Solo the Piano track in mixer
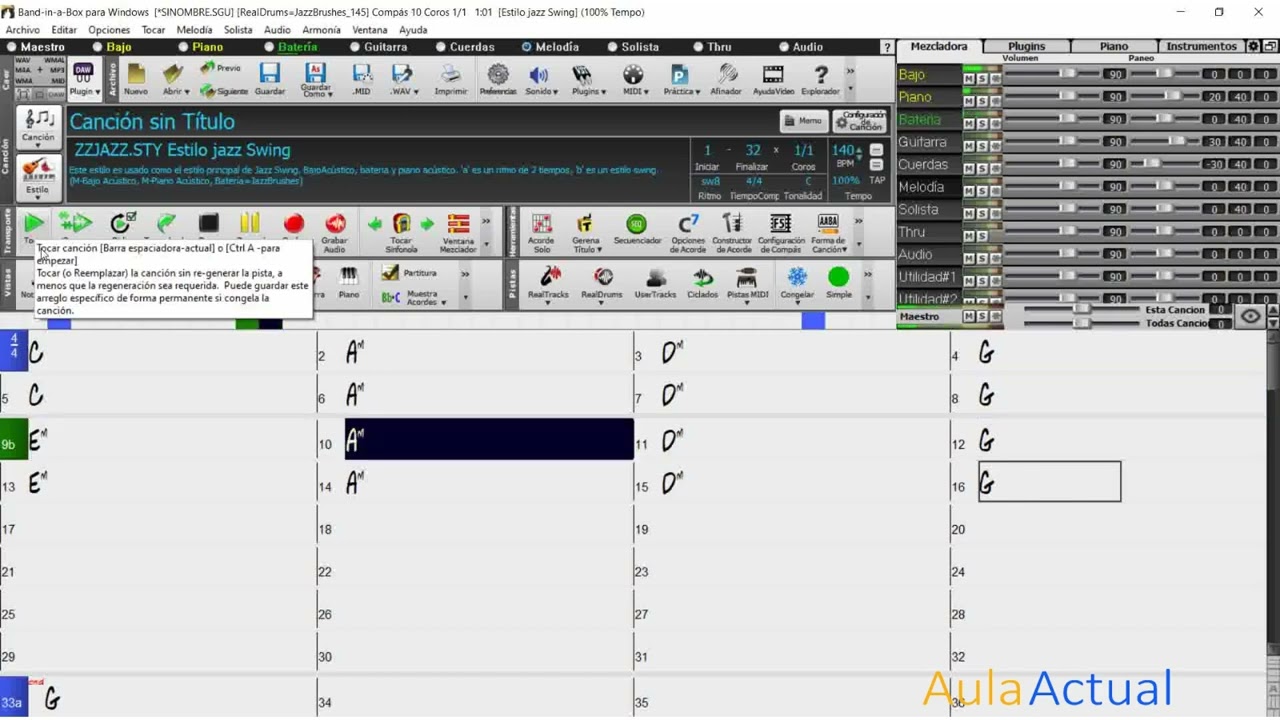 point(982,101)
